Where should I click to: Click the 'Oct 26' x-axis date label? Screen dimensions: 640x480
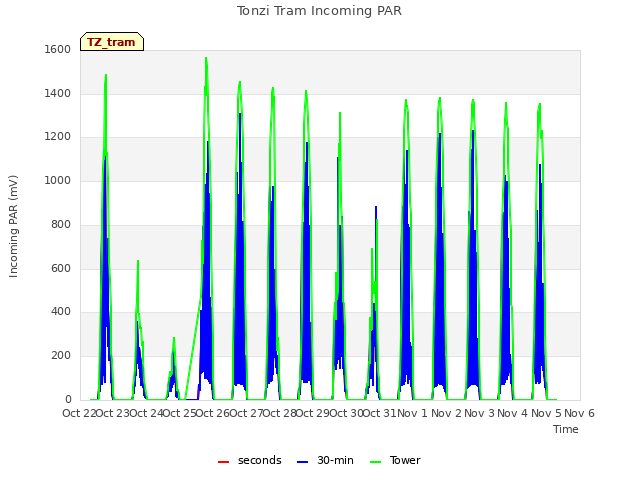click(213, 413)
